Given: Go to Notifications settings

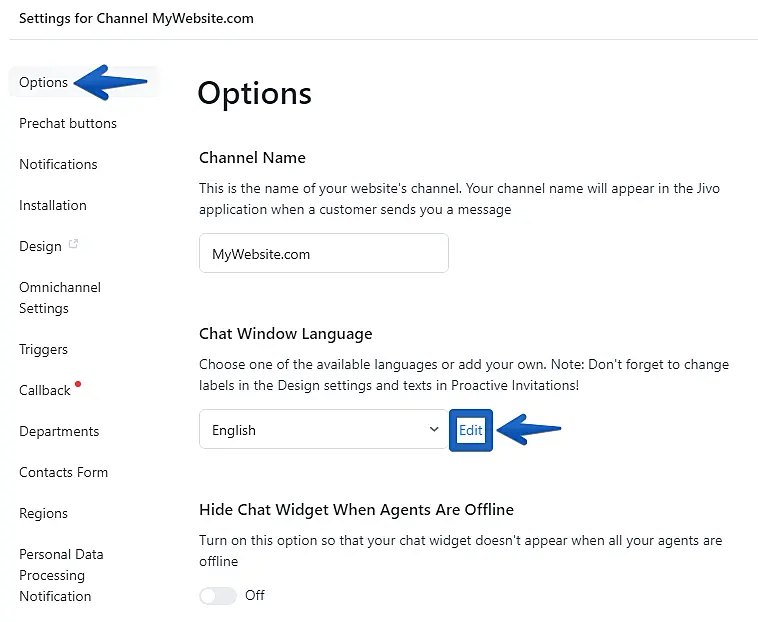Looking at the screenshot, I should click(x=58, y=164).
